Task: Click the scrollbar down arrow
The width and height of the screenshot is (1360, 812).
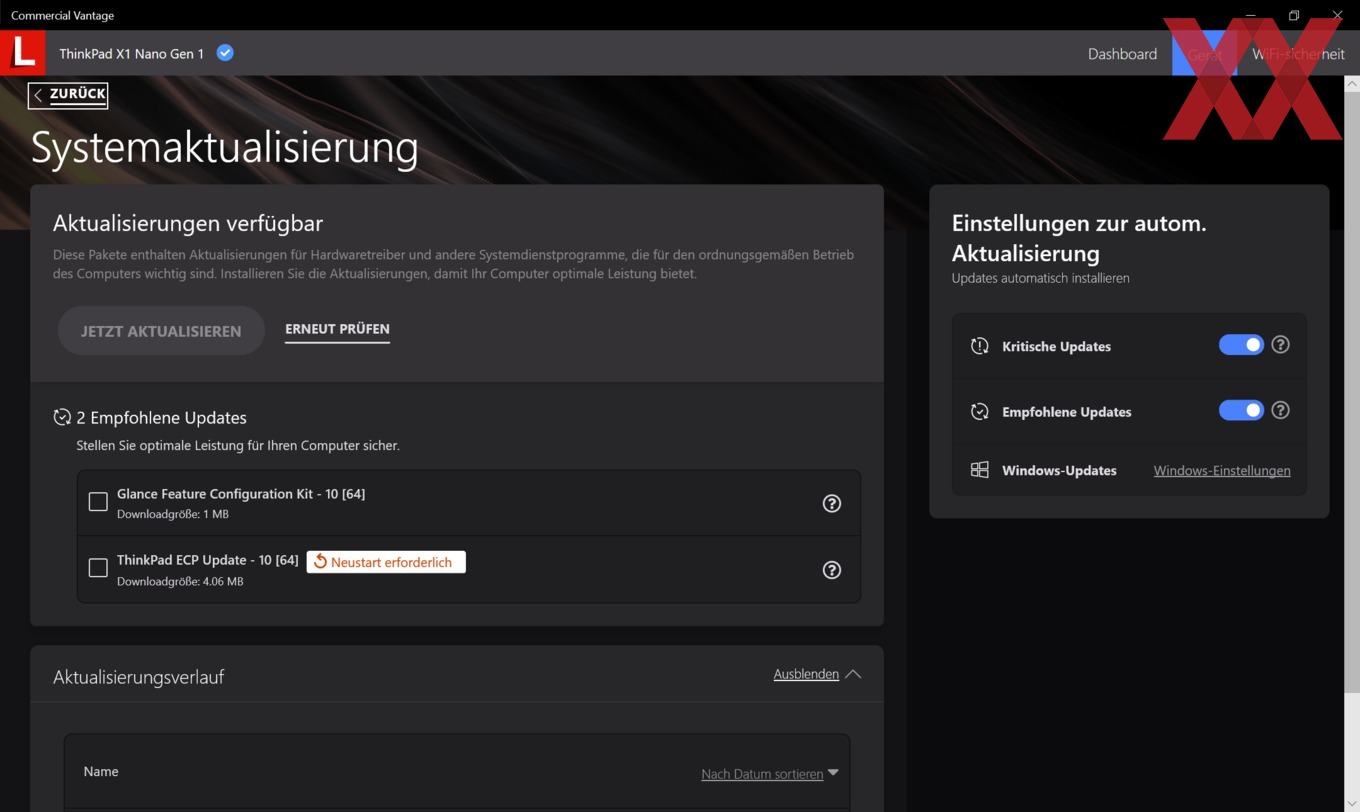Action: 1353,804
